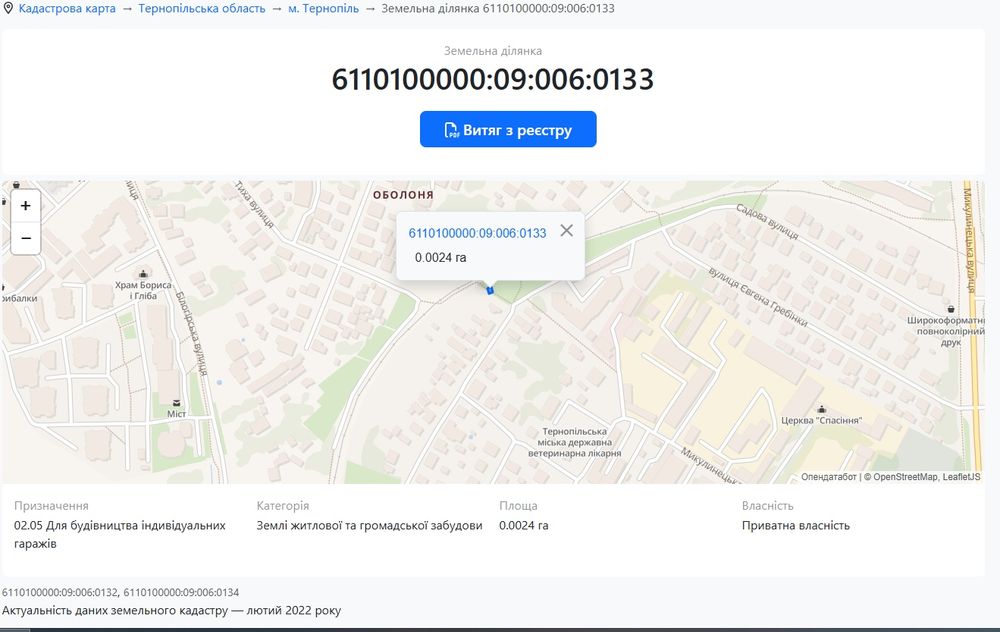The height and width of the screenshot is (632, 1000).
Task: Click the Тиха вулиця street label
Action: (254, 205)
